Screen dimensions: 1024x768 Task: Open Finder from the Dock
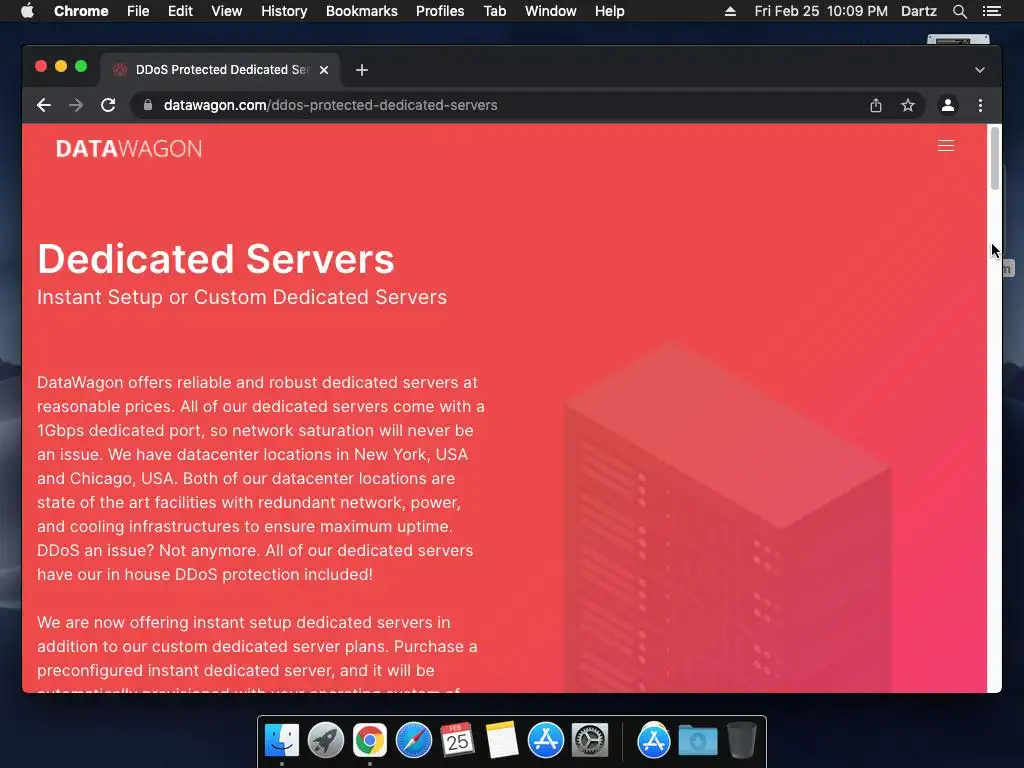[282, 741]
